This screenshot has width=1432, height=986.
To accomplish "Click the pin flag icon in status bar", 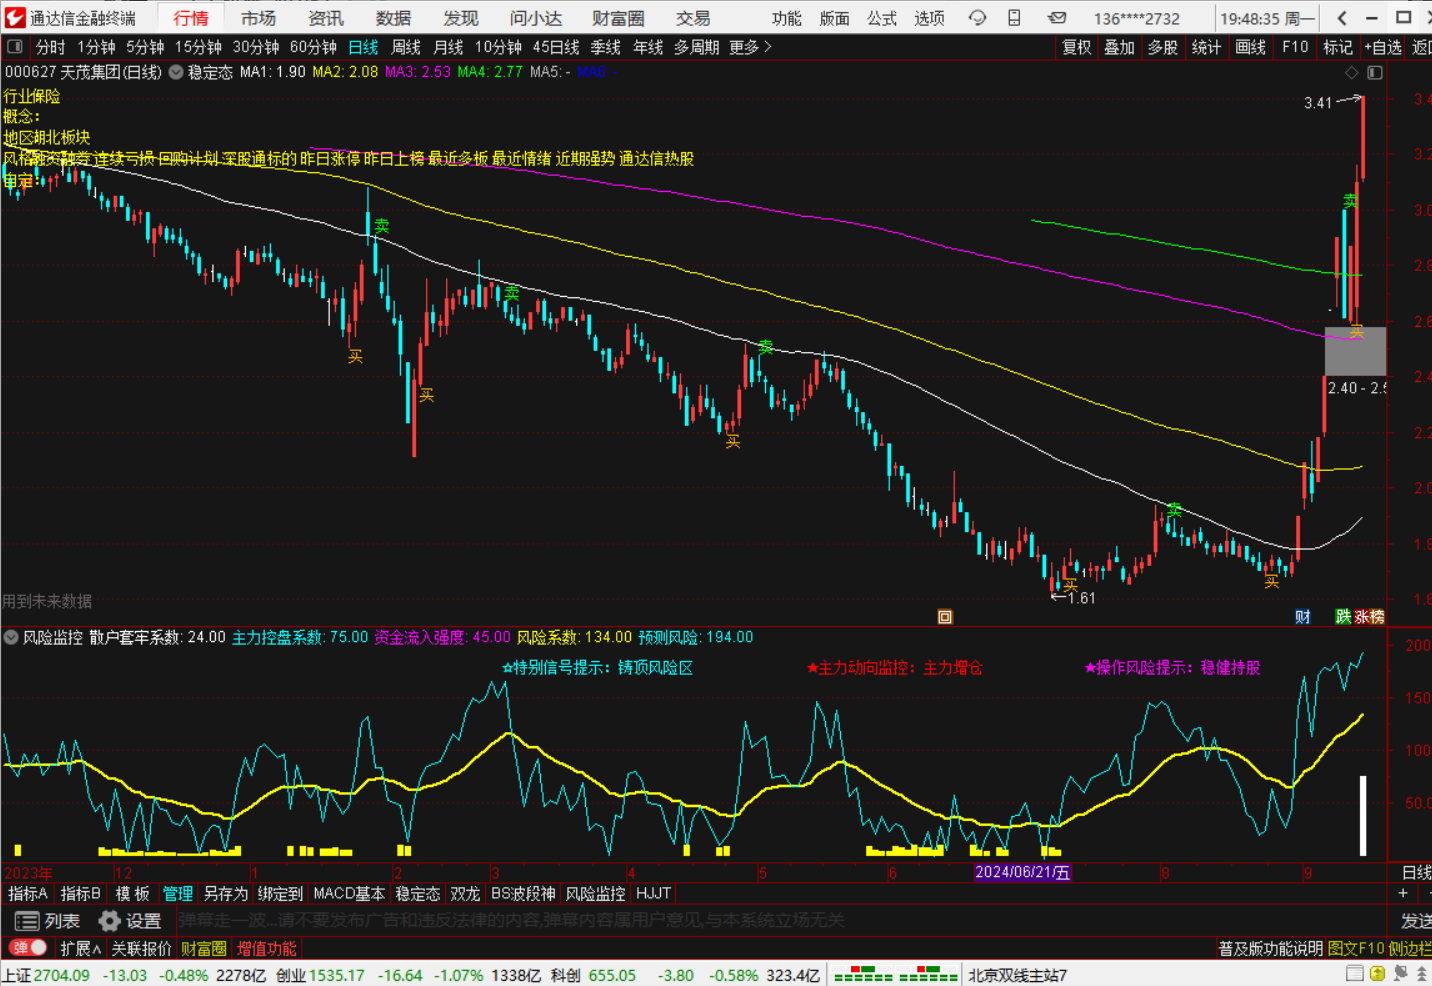I will click(1401, 974).
